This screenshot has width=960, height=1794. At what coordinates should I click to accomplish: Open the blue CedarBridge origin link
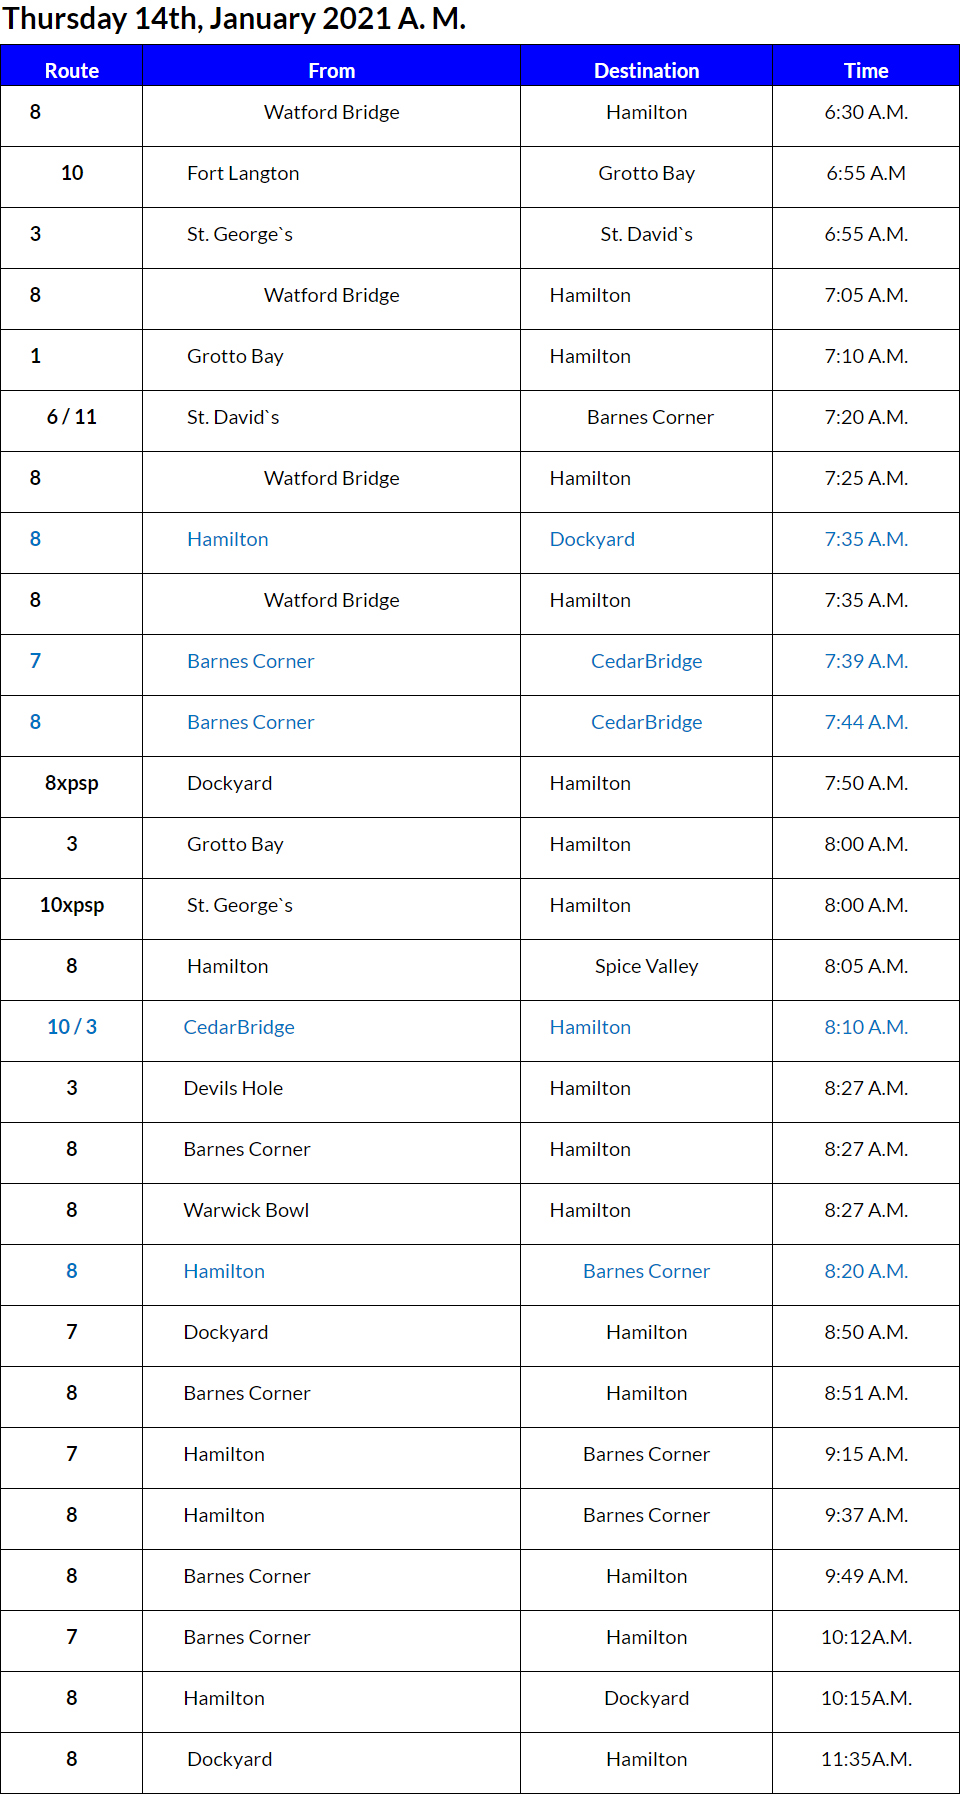pyautogui.click(x=239, y=1027)
